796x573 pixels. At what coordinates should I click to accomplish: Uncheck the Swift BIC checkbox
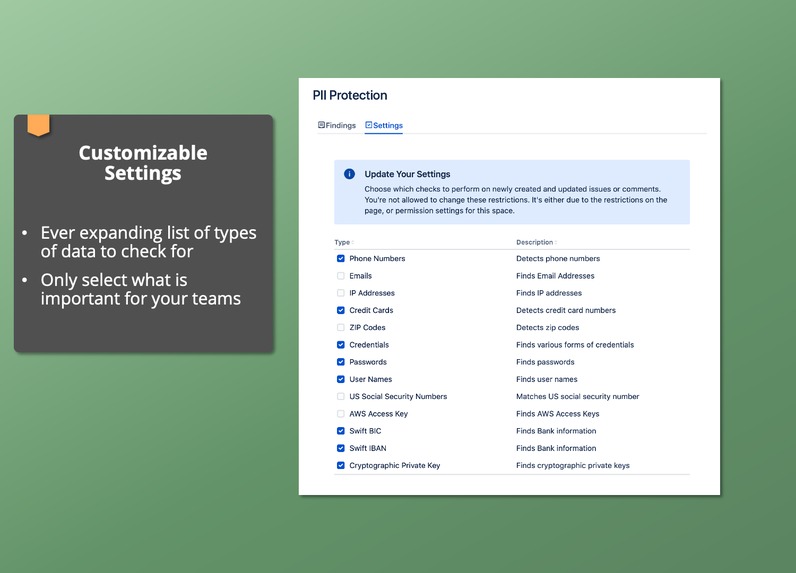coord(341,431)
